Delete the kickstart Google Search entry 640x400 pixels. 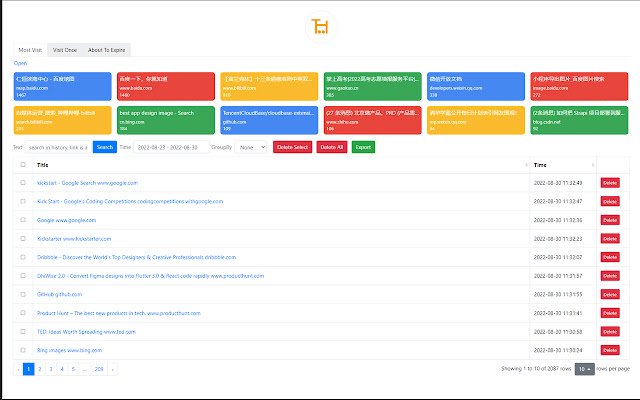point(610,183)
